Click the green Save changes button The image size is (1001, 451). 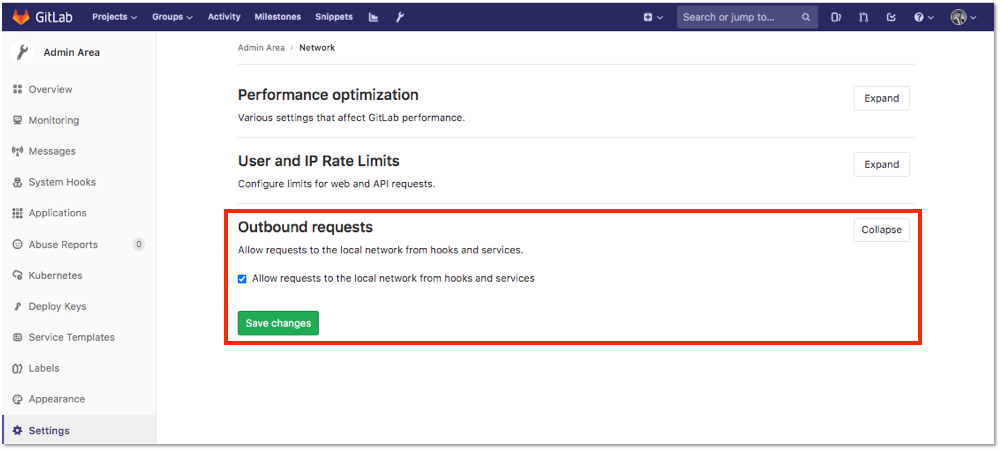(278, 323)
